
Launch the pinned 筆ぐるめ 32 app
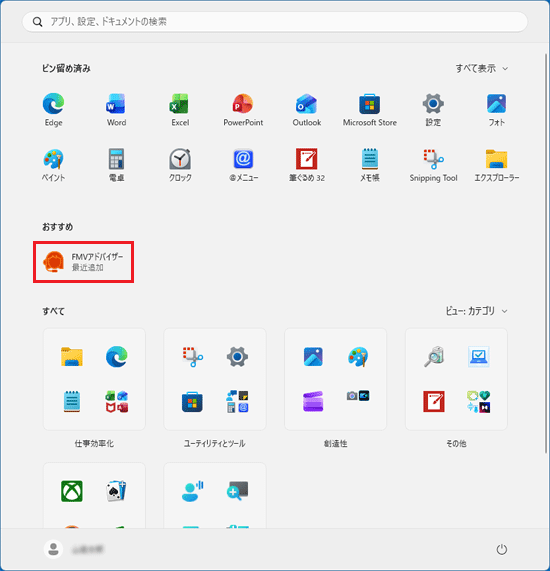[x=307, y=165]
